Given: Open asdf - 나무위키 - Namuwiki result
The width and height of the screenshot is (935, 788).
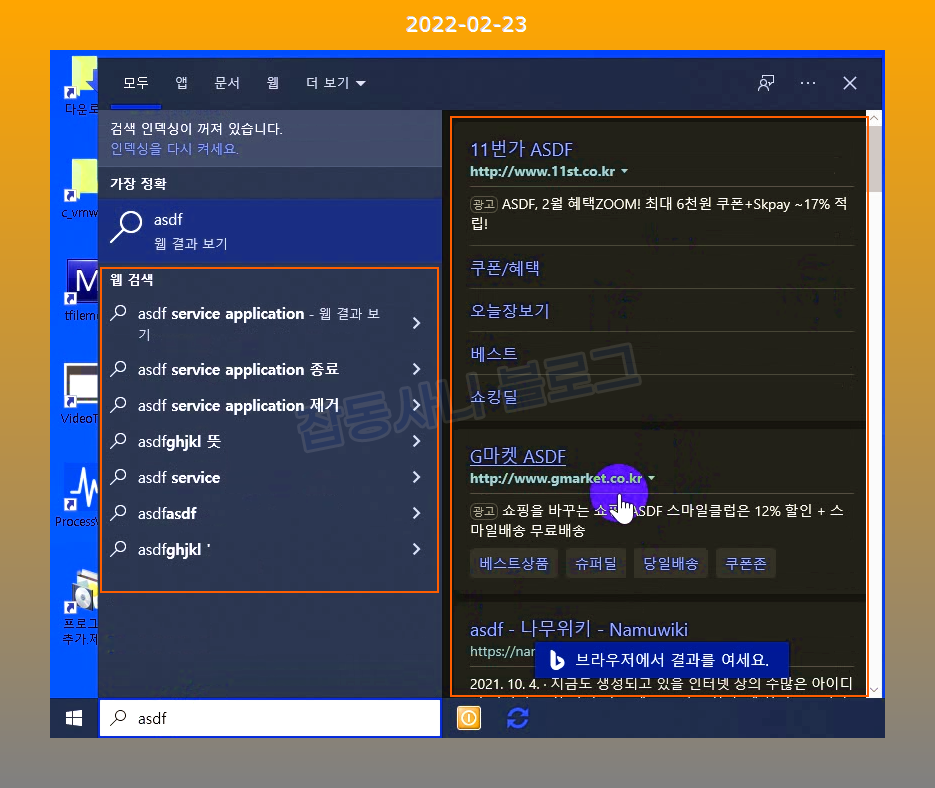Looking at the screenshot, I should click(578, 629).
